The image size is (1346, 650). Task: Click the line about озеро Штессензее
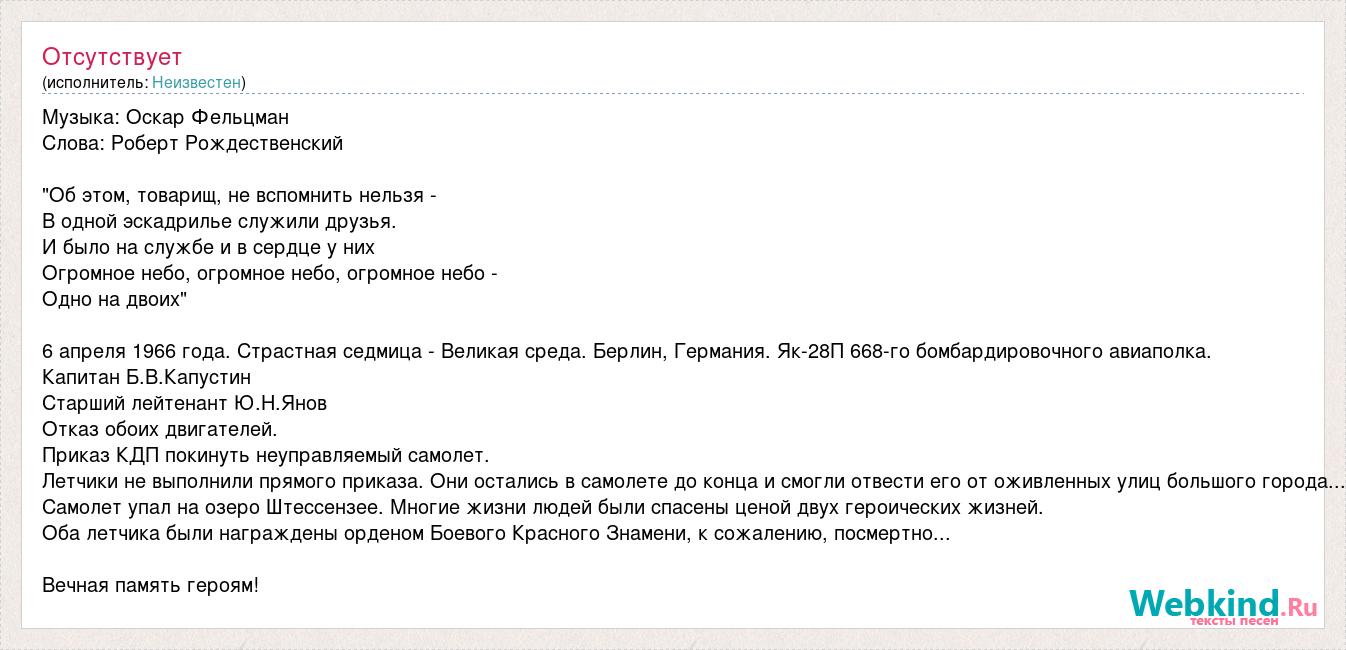543,507
